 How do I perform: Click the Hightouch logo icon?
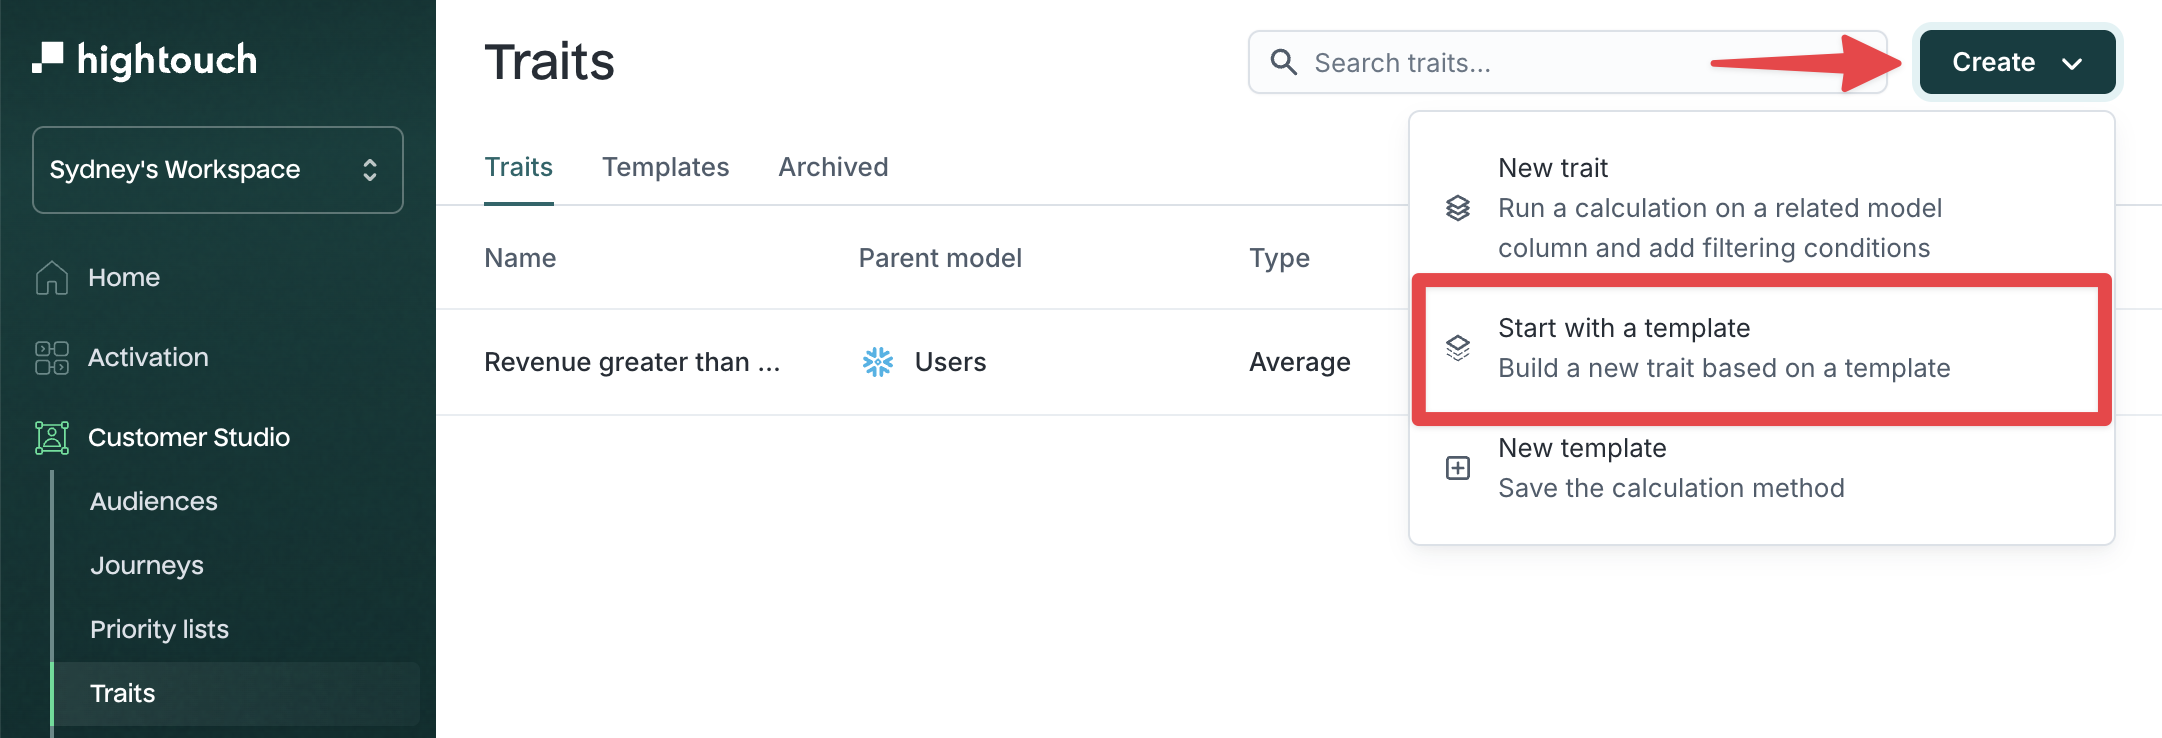[47, 58]
